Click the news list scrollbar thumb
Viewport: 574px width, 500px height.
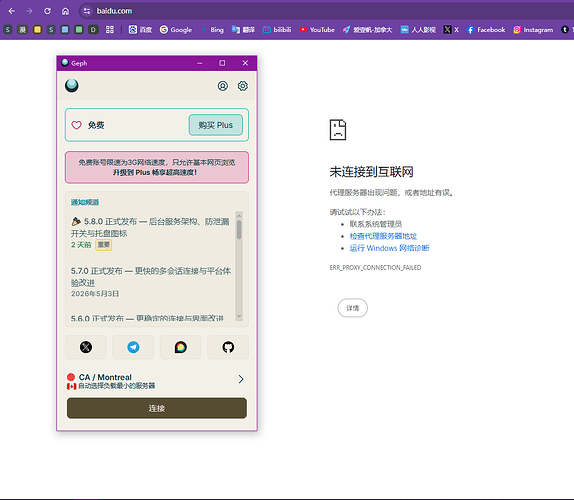click(x=239, y=230)
